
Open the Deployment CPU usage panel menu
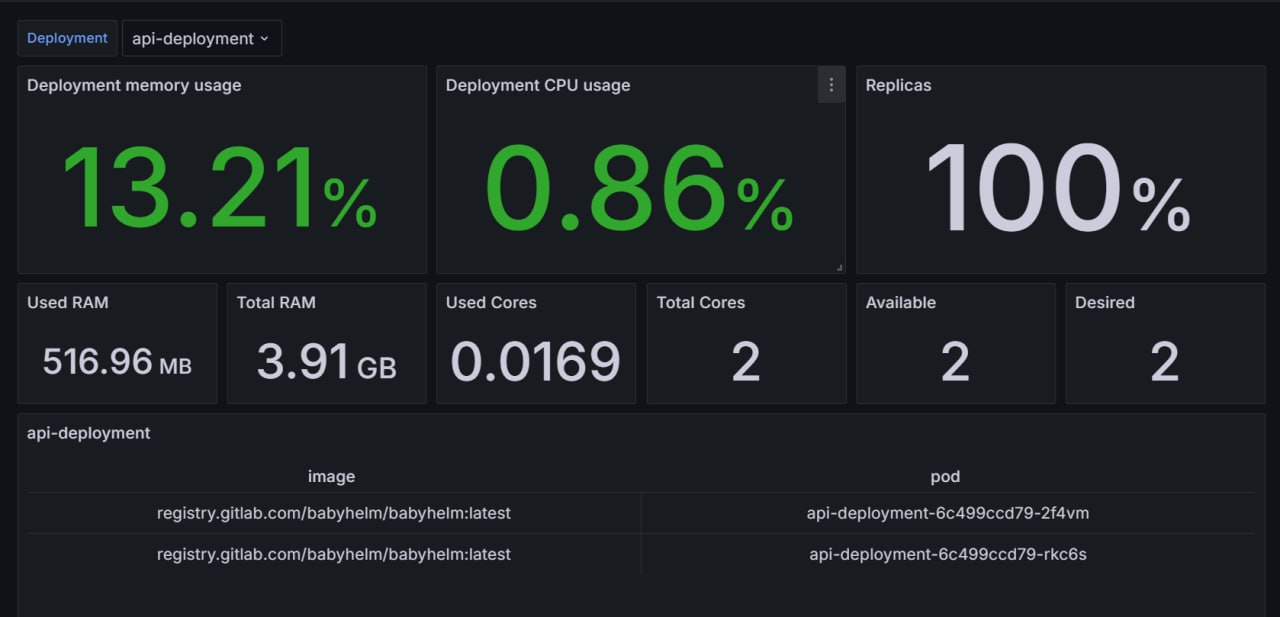pyautogui.click(x=831, y=85)
